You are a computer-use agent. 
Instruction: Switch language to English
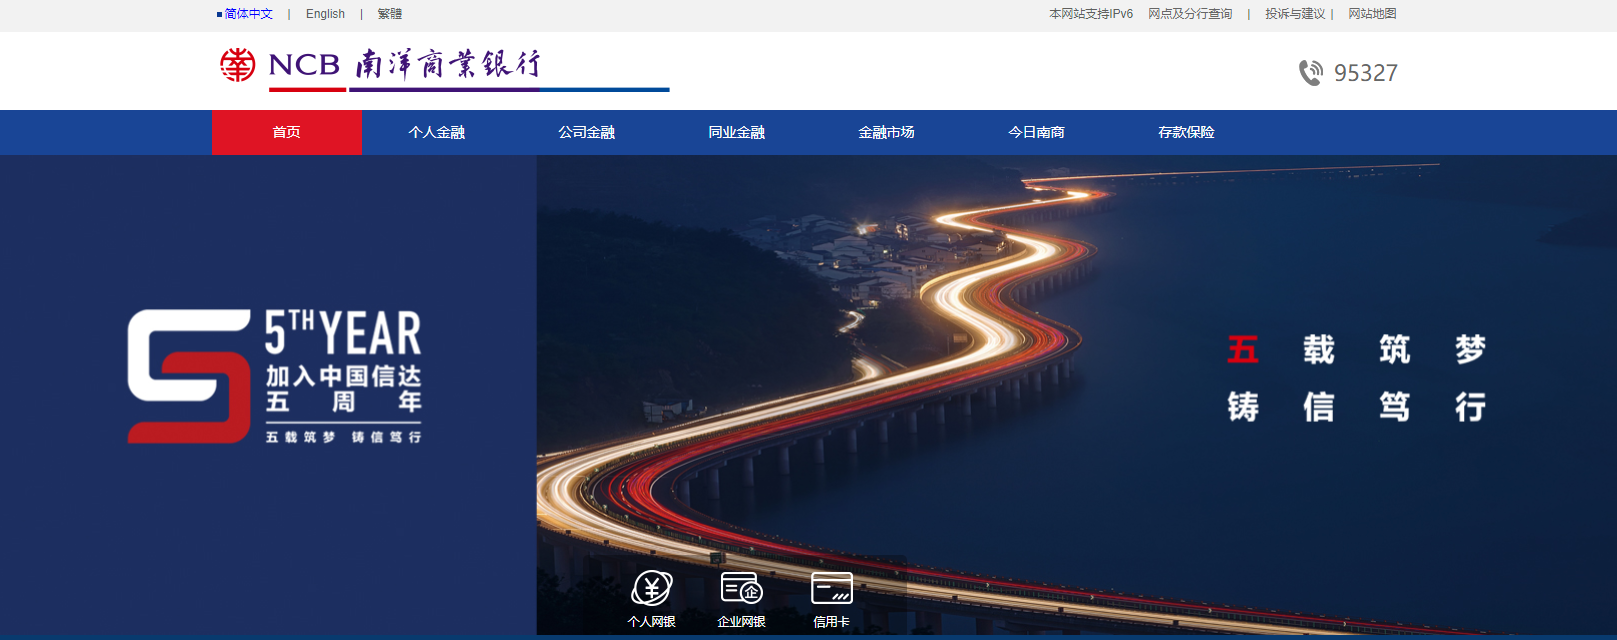coord(325,14)
